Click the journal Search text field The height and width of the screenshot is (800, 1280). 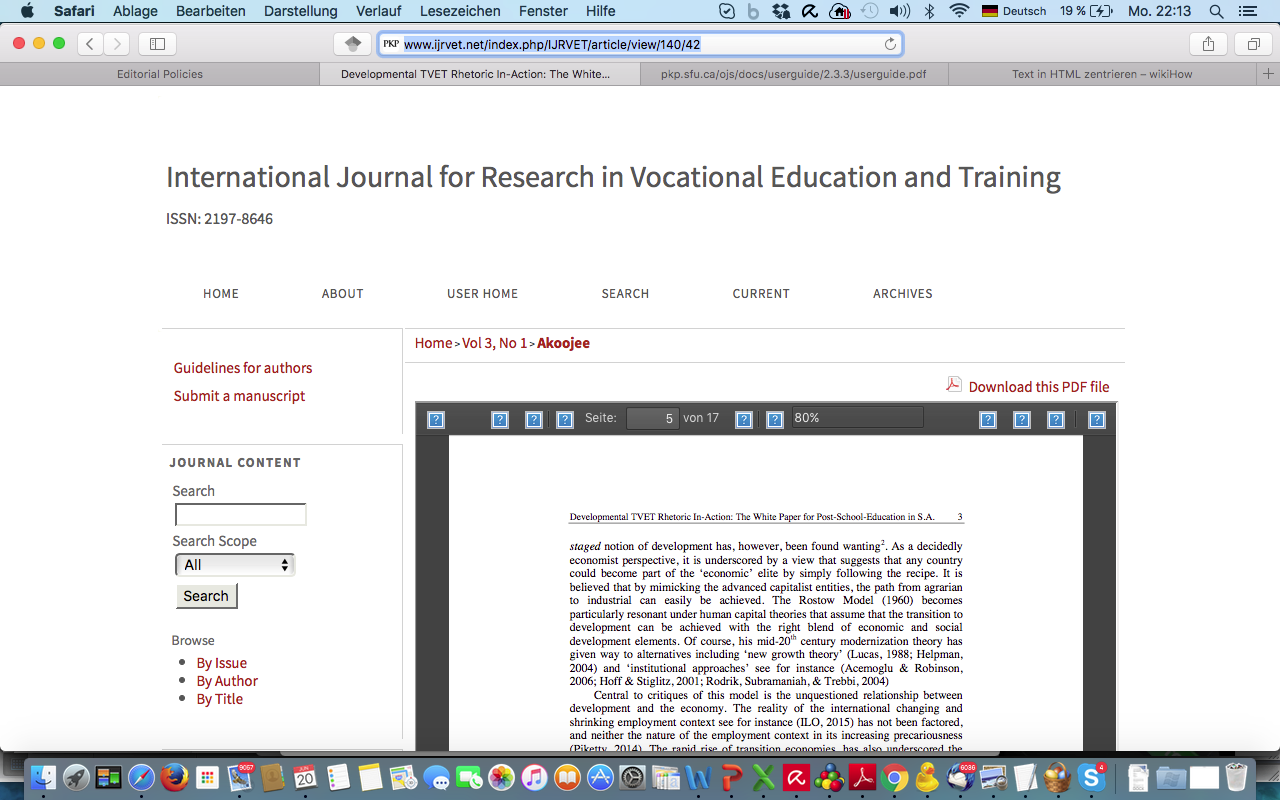point(241,515)
